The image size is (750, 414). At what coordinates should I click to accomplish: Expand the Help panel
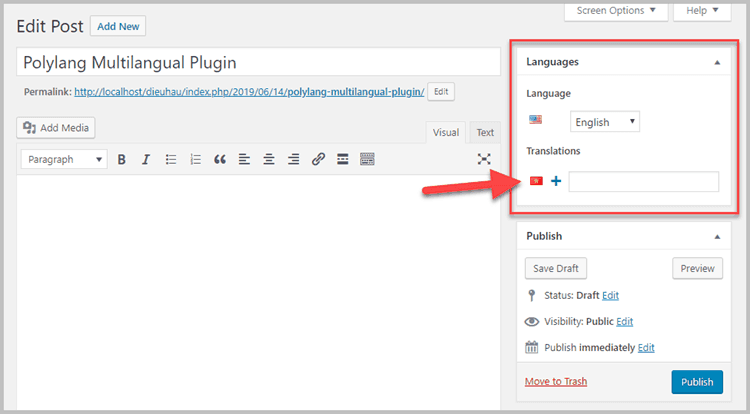coord(702,11)
